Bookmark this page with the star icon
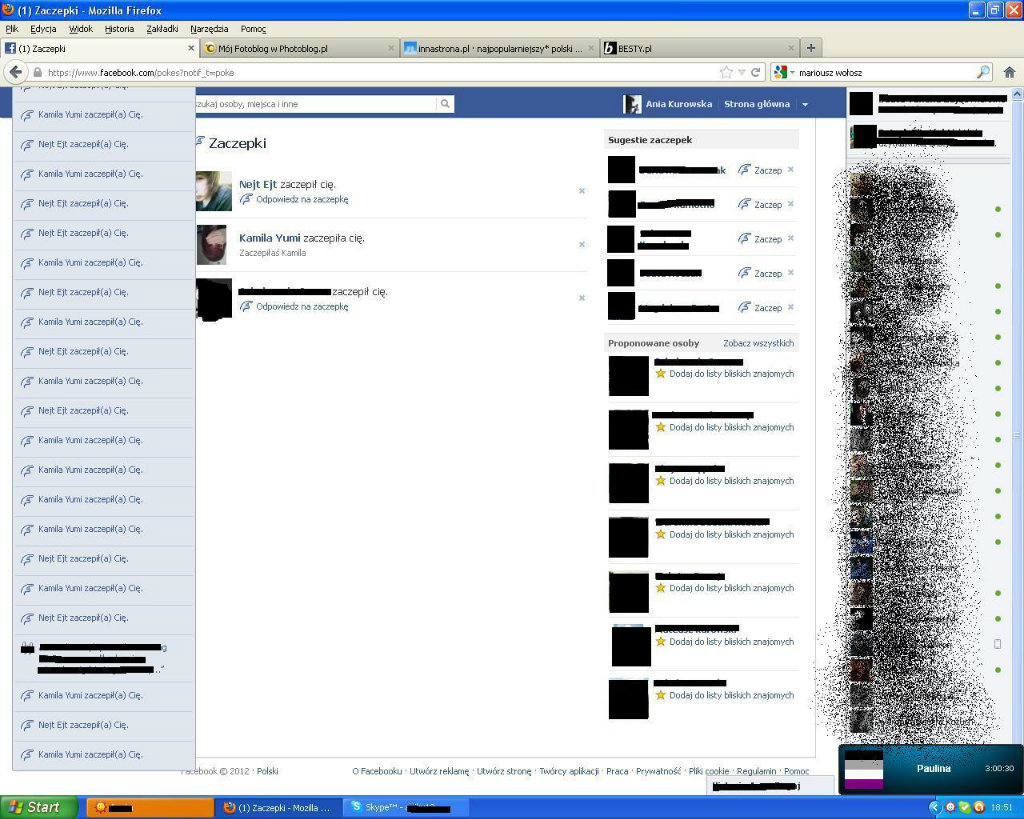This screenshot has height=819, width=1024. [x=726, y=72]
